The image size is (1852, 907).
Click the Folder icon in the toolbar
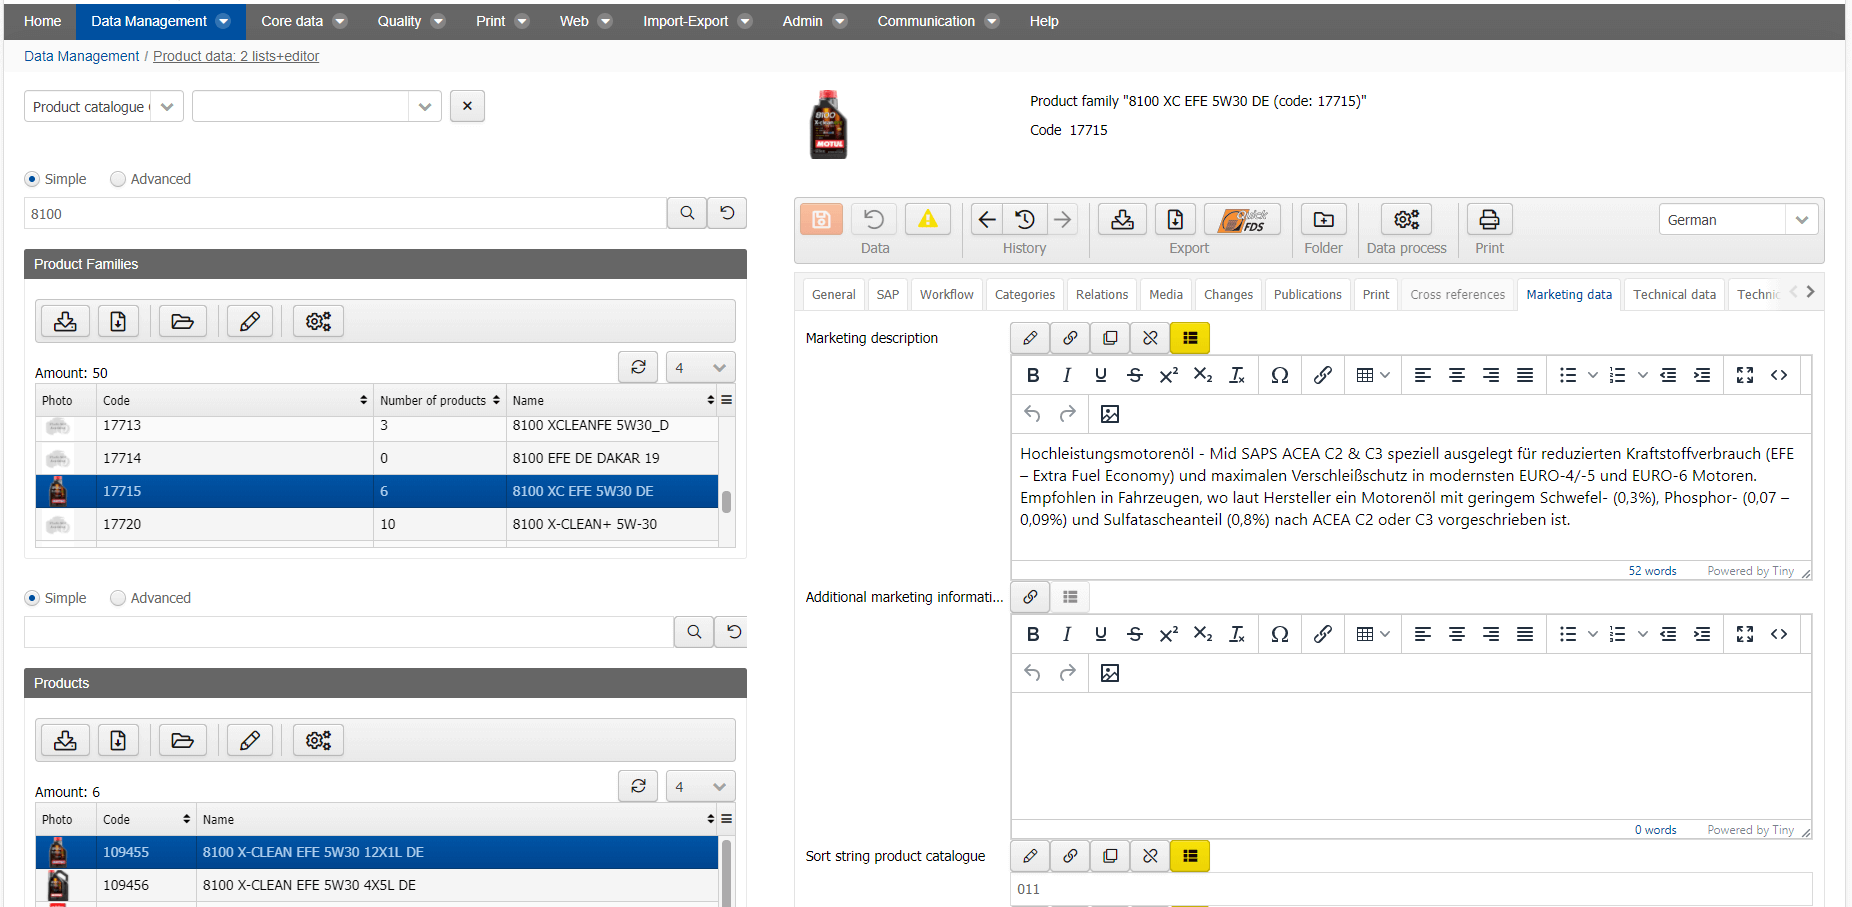1323,219
